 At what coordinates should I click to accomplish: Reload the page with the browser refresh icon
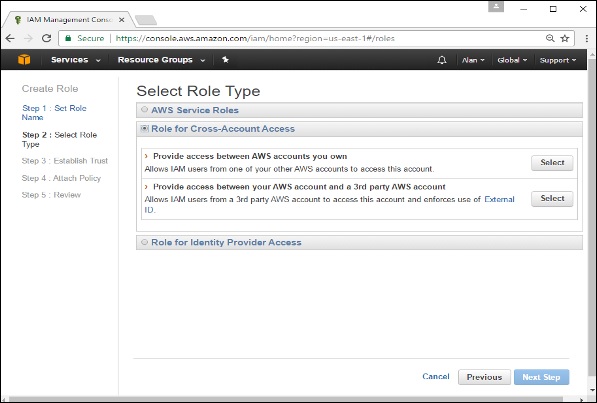click(46, 38)
